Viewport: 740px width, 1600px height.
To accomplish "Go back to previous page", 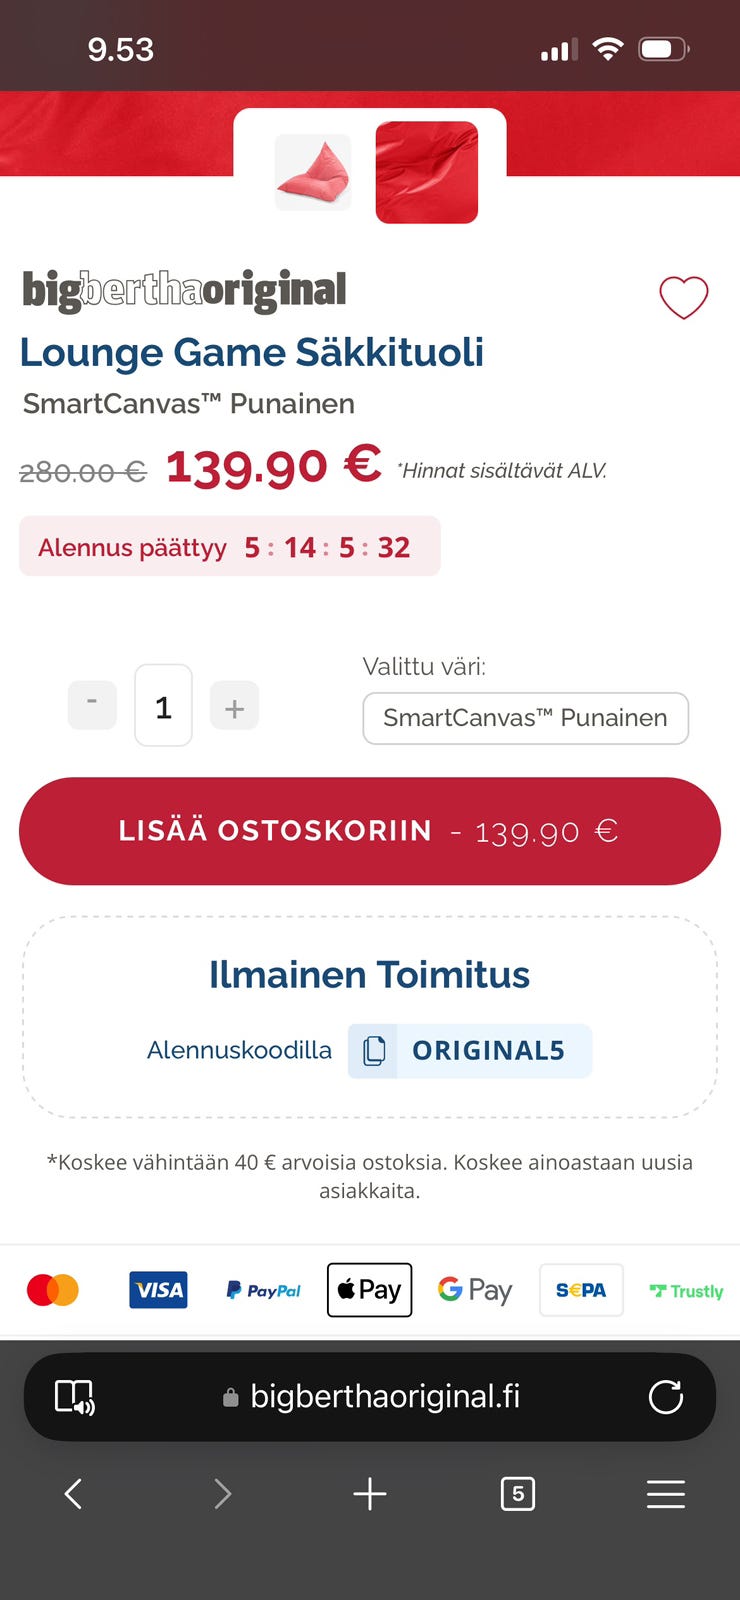I will pyautogui.click(x=73, y=1494).
